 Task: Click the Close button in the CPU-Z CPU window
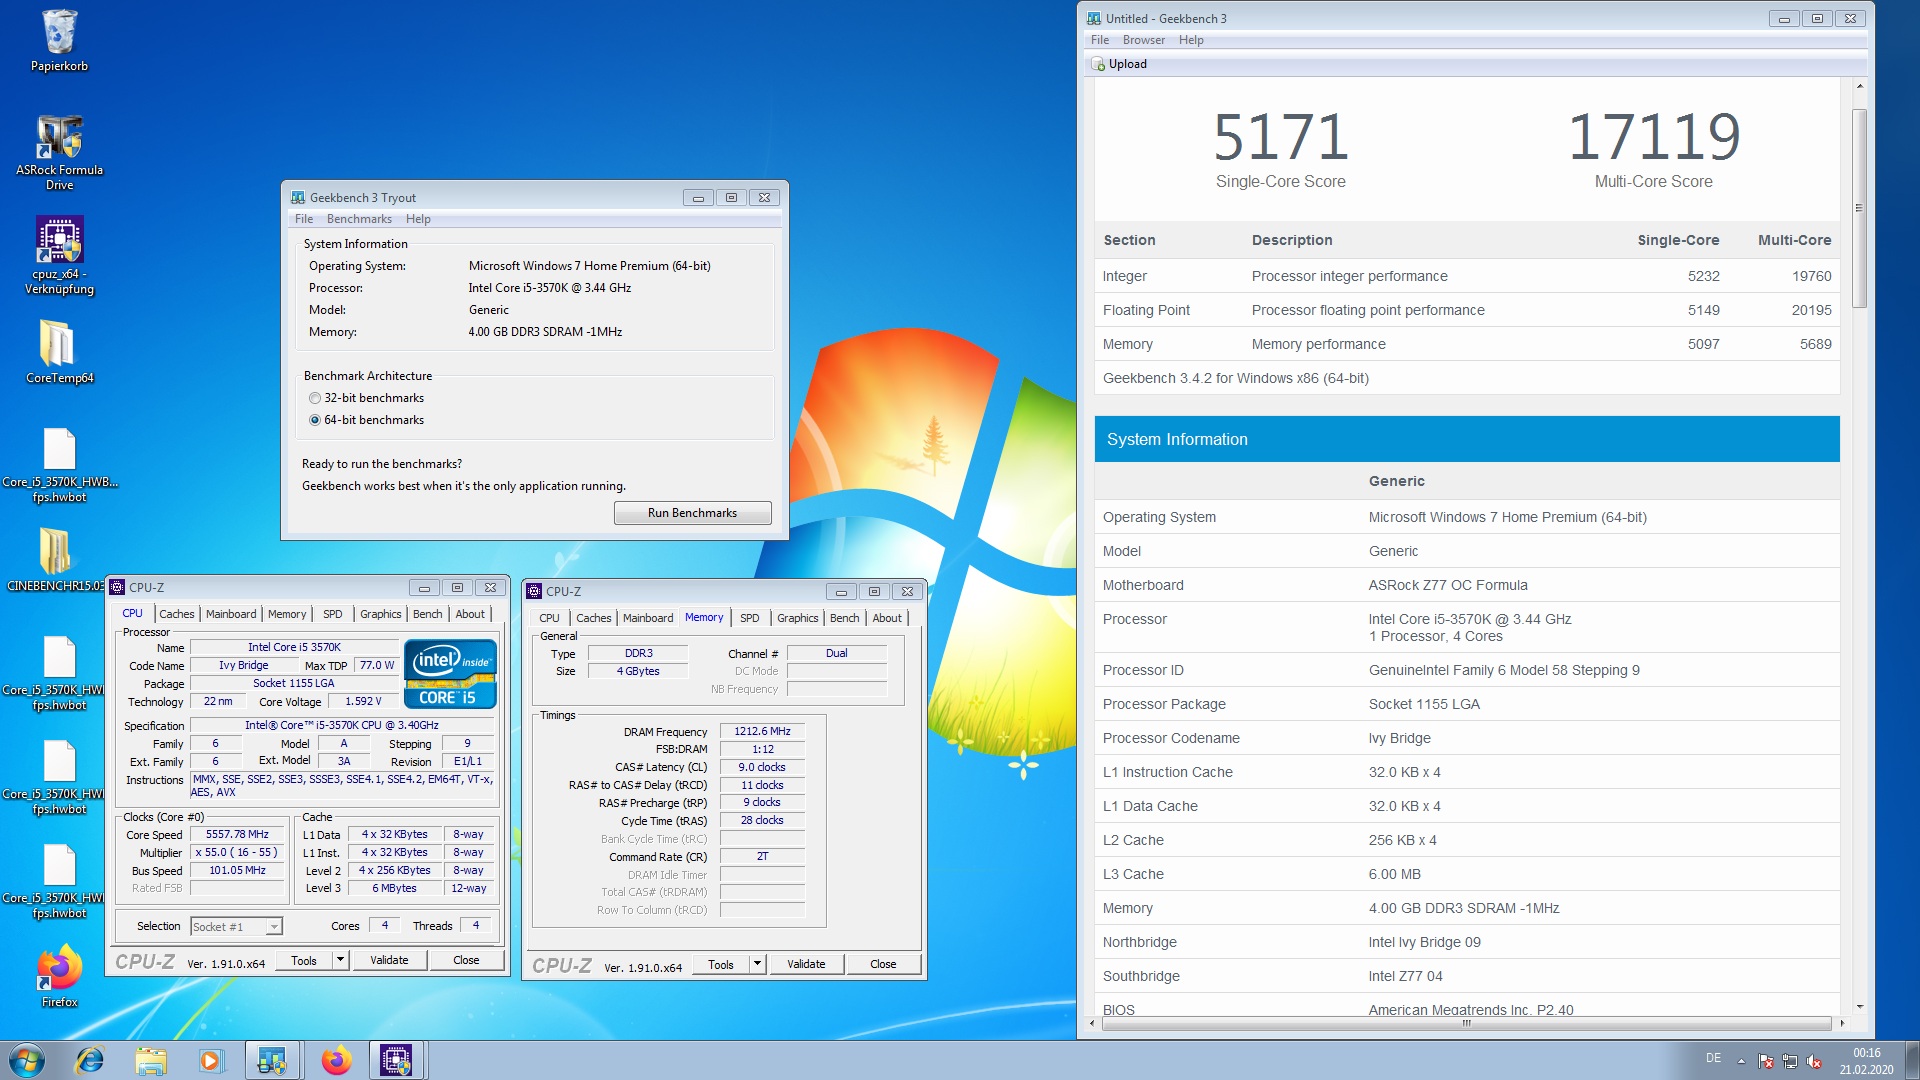click(466, 960)
